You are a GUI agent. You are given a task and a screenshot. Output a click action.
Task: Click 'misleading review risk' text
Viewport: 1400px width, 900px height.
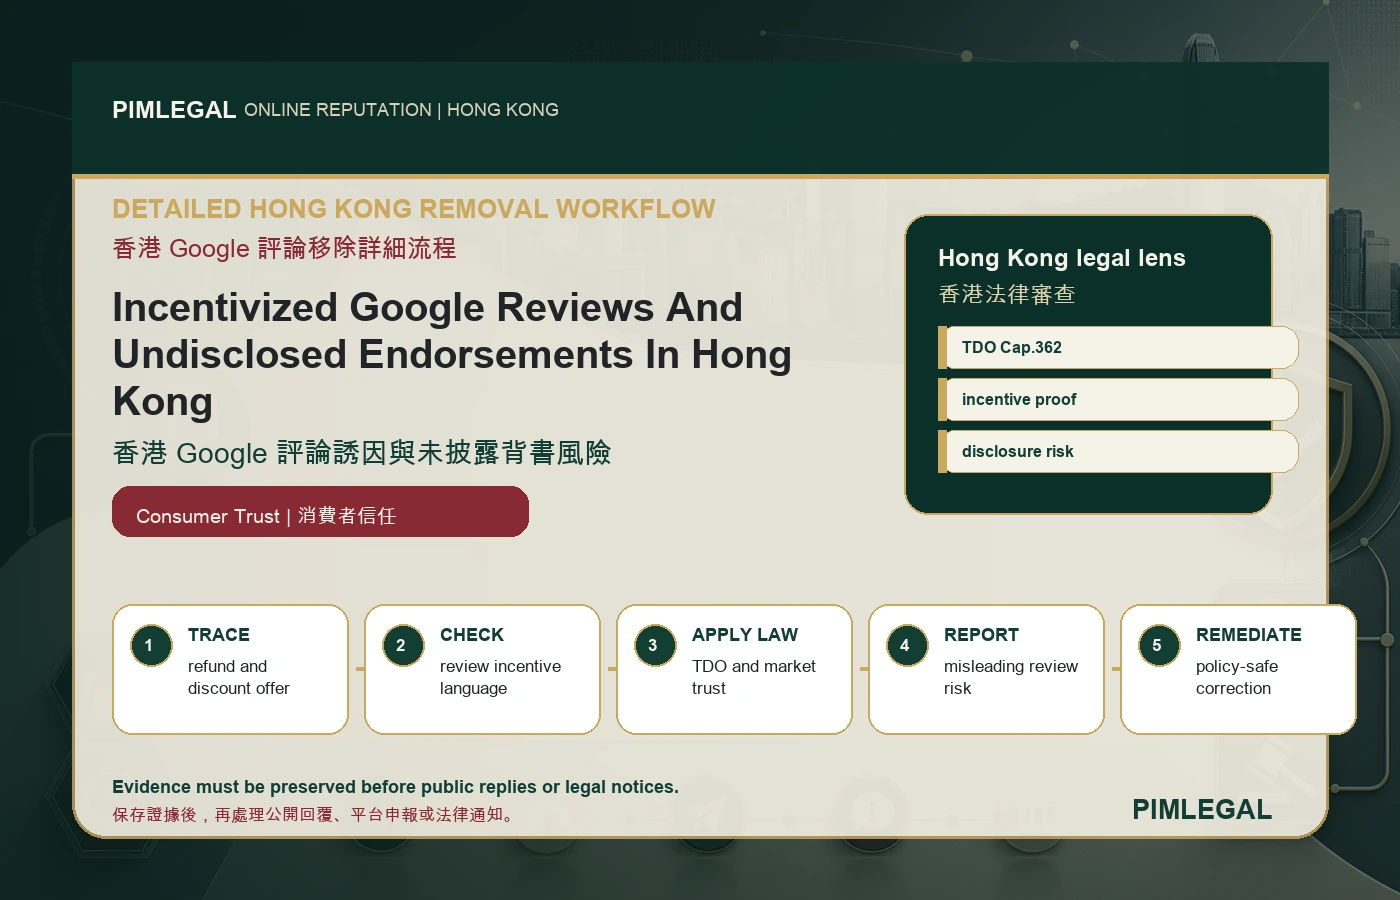pyautogui.click(x=1011, y=677)
